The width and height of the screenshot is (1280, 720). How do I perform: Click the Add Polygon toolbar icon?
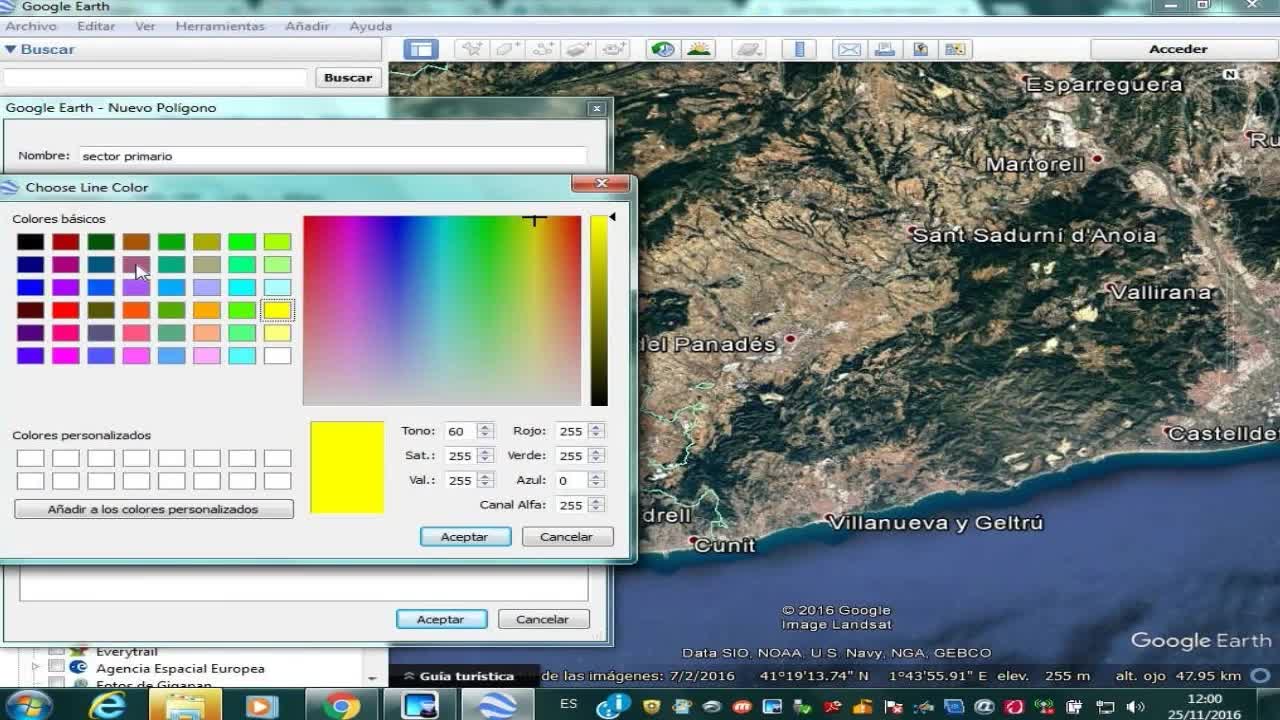[x=507, y=49]
